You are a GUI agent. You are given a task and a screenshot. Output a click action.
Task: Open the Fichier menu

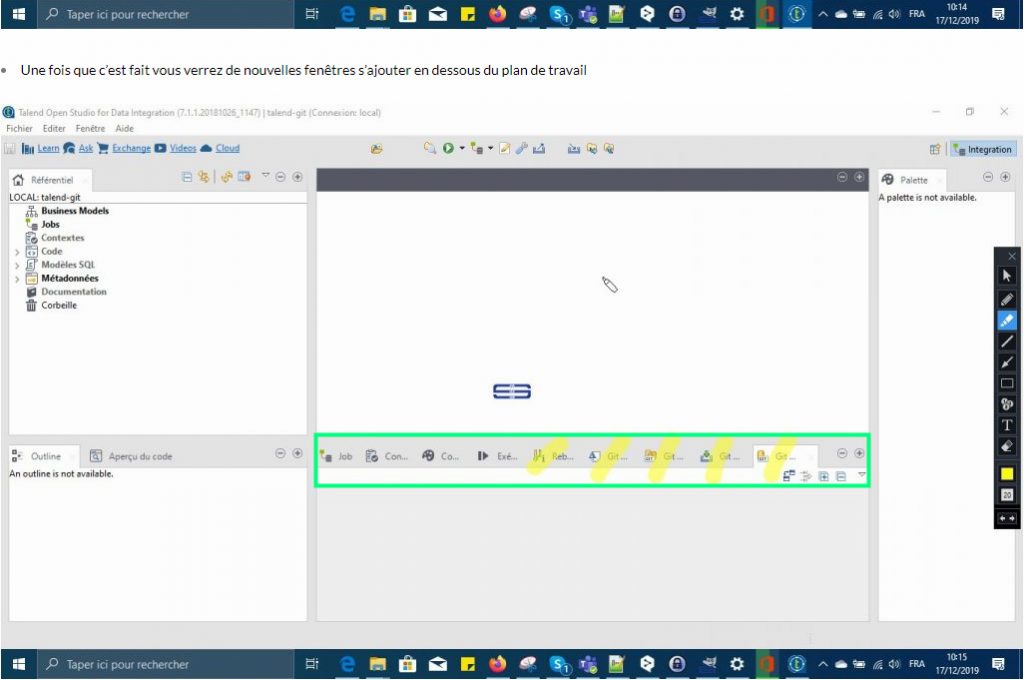click(x=19, y=129)
